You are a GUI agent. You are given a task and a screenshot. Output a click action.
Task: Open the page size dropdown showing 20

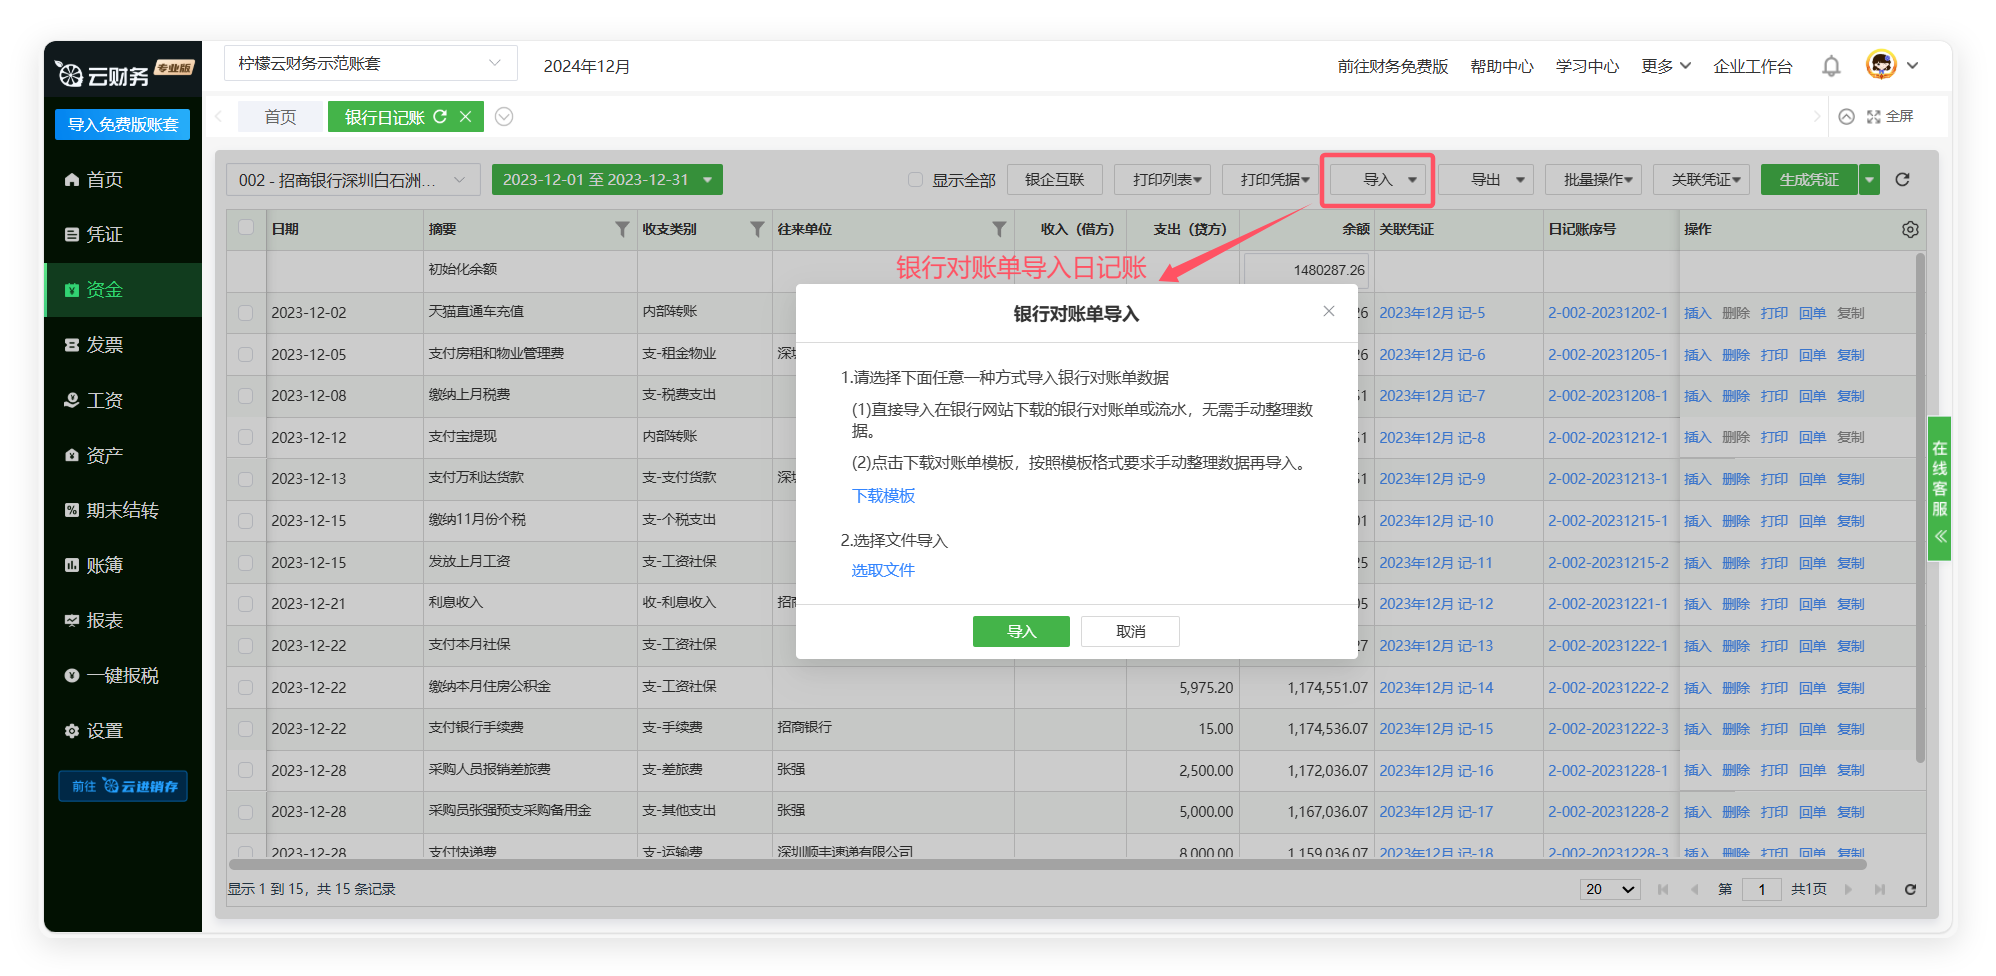1609,889
